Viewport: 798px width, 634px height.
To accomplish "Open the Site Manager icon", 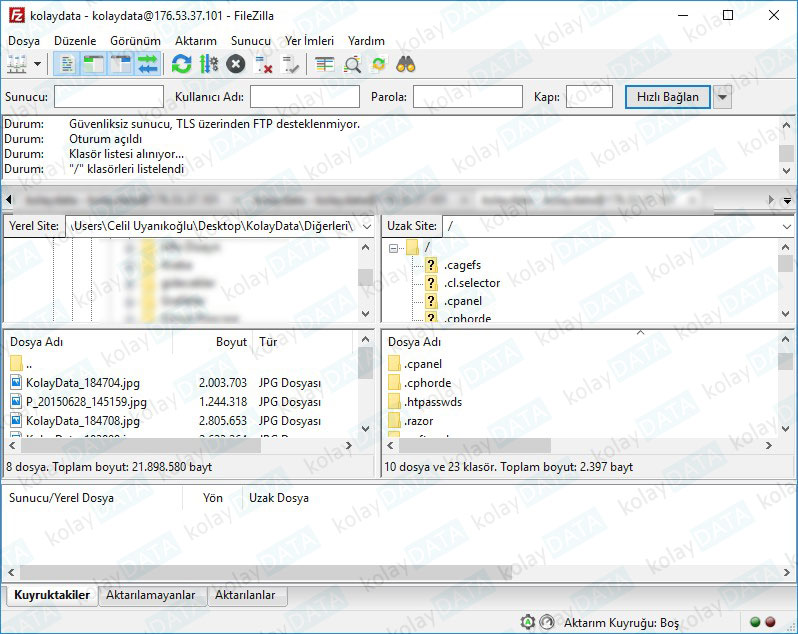I will (x=17, y=65).
